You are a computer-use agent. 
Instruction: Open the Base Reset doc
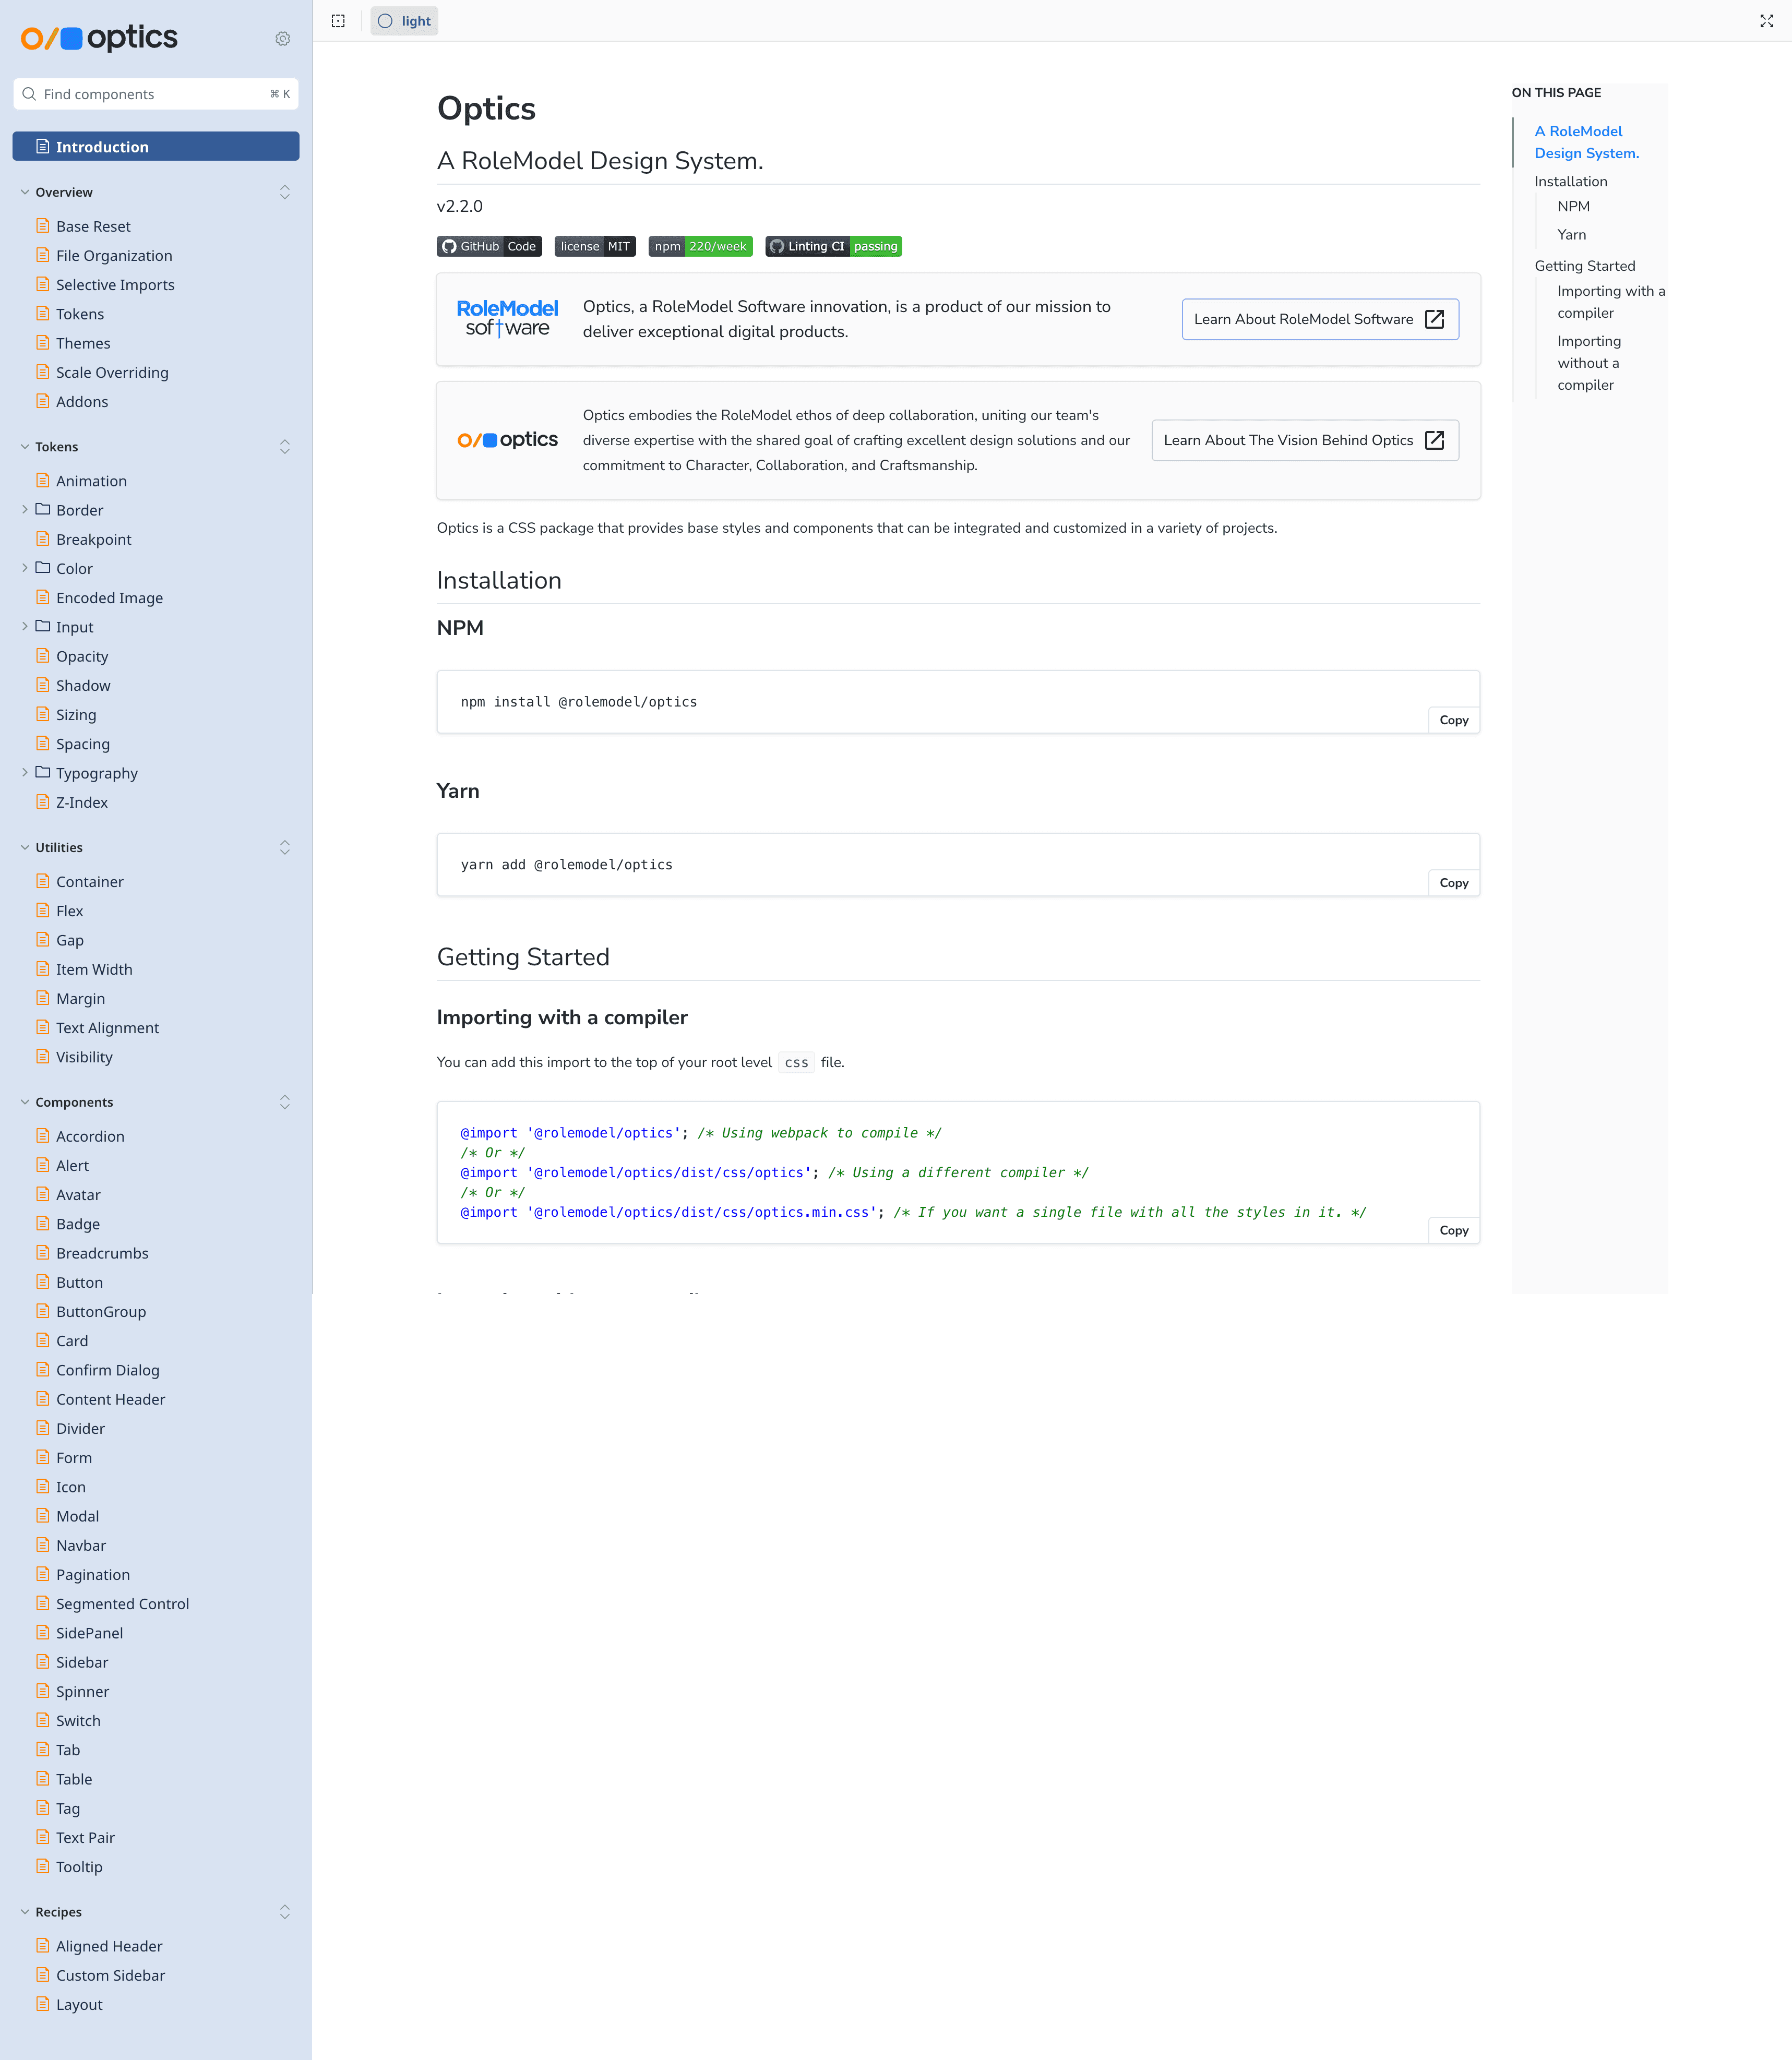point(93,227)
